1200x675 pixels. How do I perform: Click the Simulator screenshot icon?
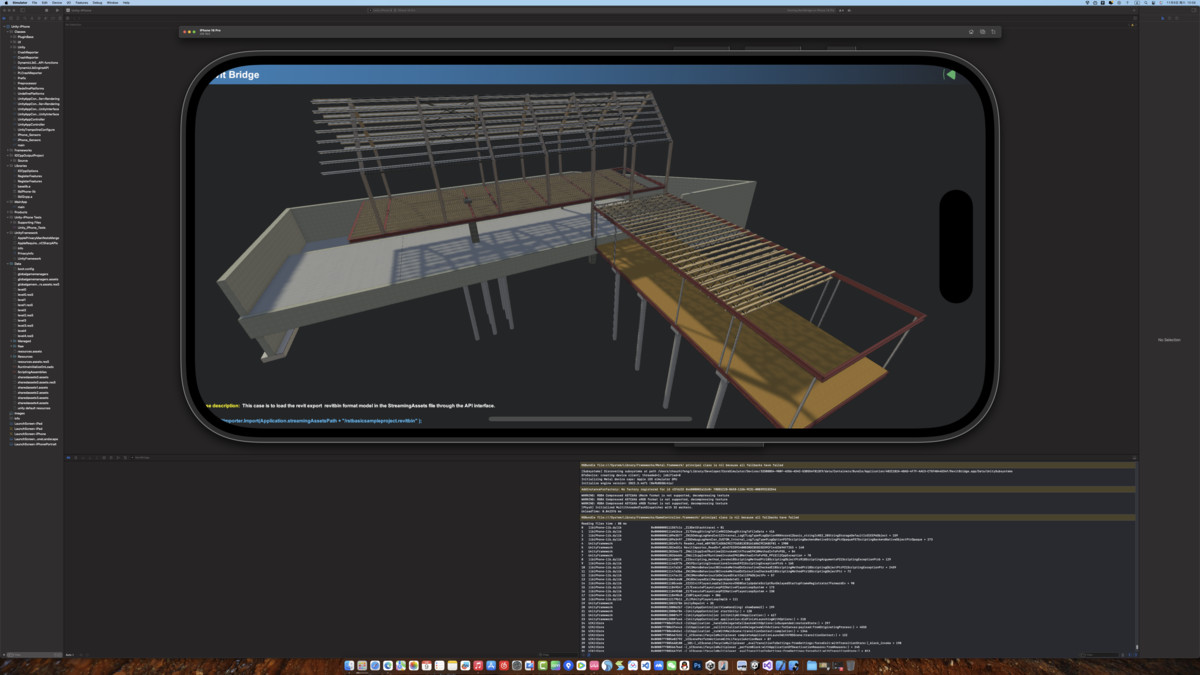click(x=982, y=31)
